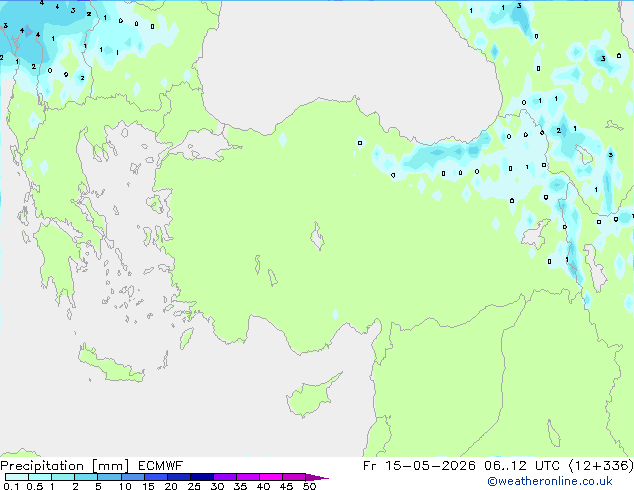Select the 0.5–1 mm legend swatch
Viewport: 634px width, 490px height.
click(40, 477)
